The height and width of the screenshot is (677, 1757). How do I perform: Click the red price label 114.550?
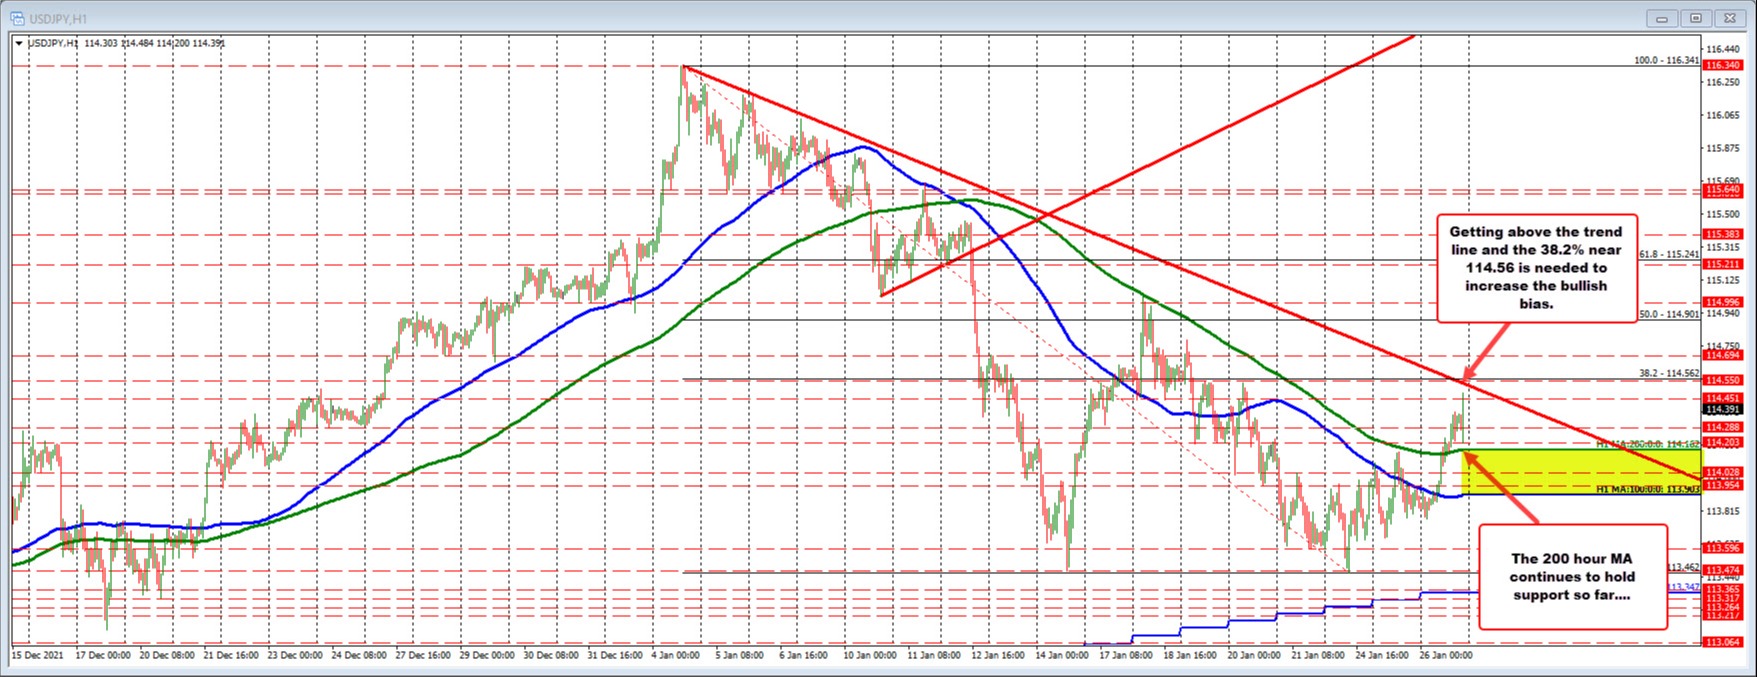(x=1722, y=380)
